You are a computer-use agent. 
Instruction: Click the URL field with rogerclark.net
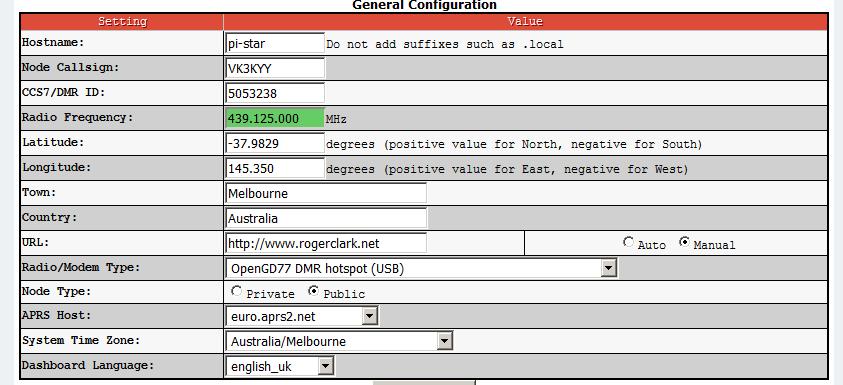pos(326,243)
